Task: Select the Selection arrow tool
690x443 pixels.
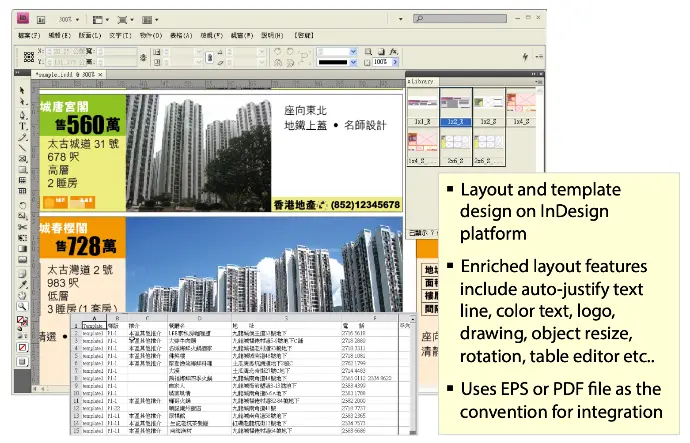Action: [x=23, y=91]
